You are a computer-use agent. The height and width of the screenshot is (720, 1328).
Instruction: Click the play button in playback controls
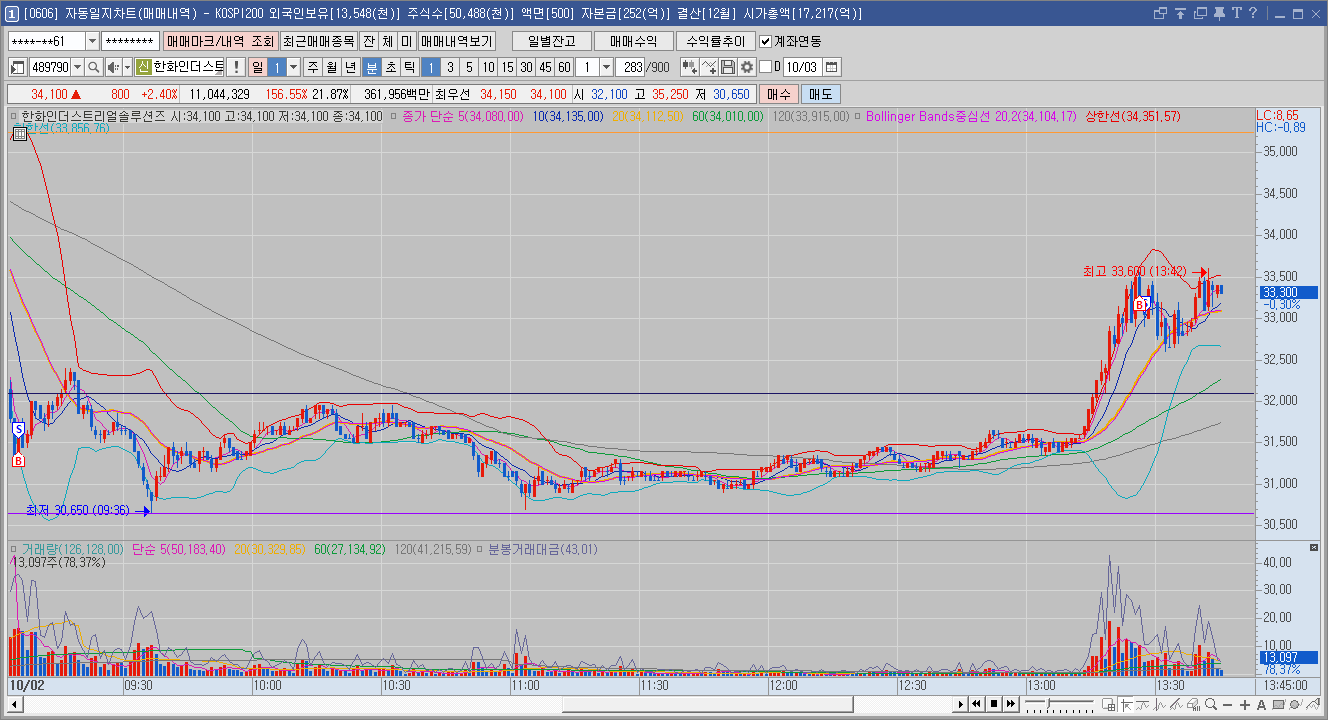coord(962,705)
